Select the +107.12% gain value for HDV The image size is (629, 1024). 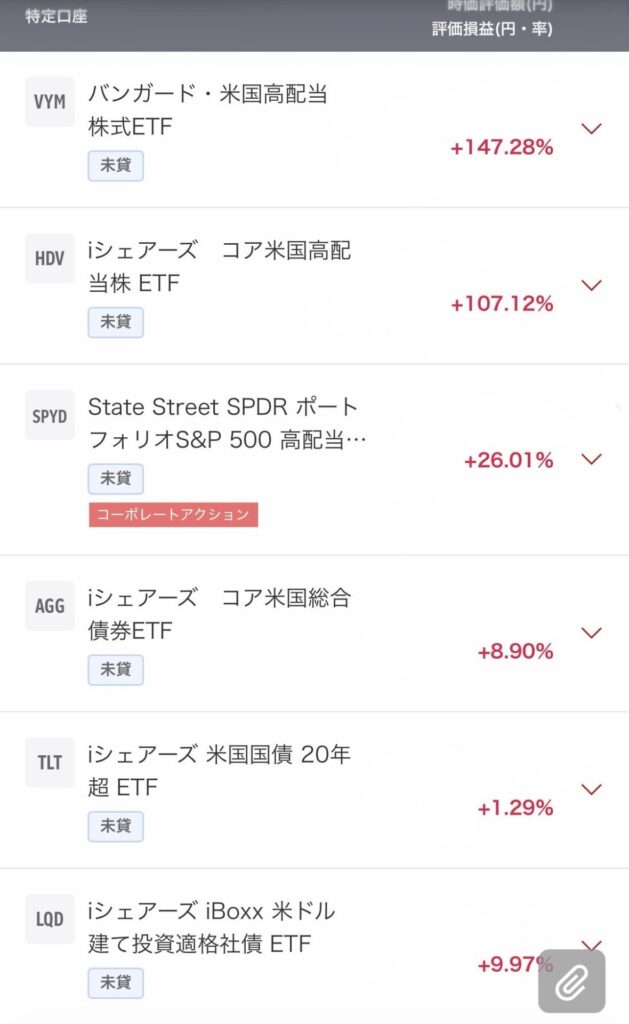click(502, 304)
